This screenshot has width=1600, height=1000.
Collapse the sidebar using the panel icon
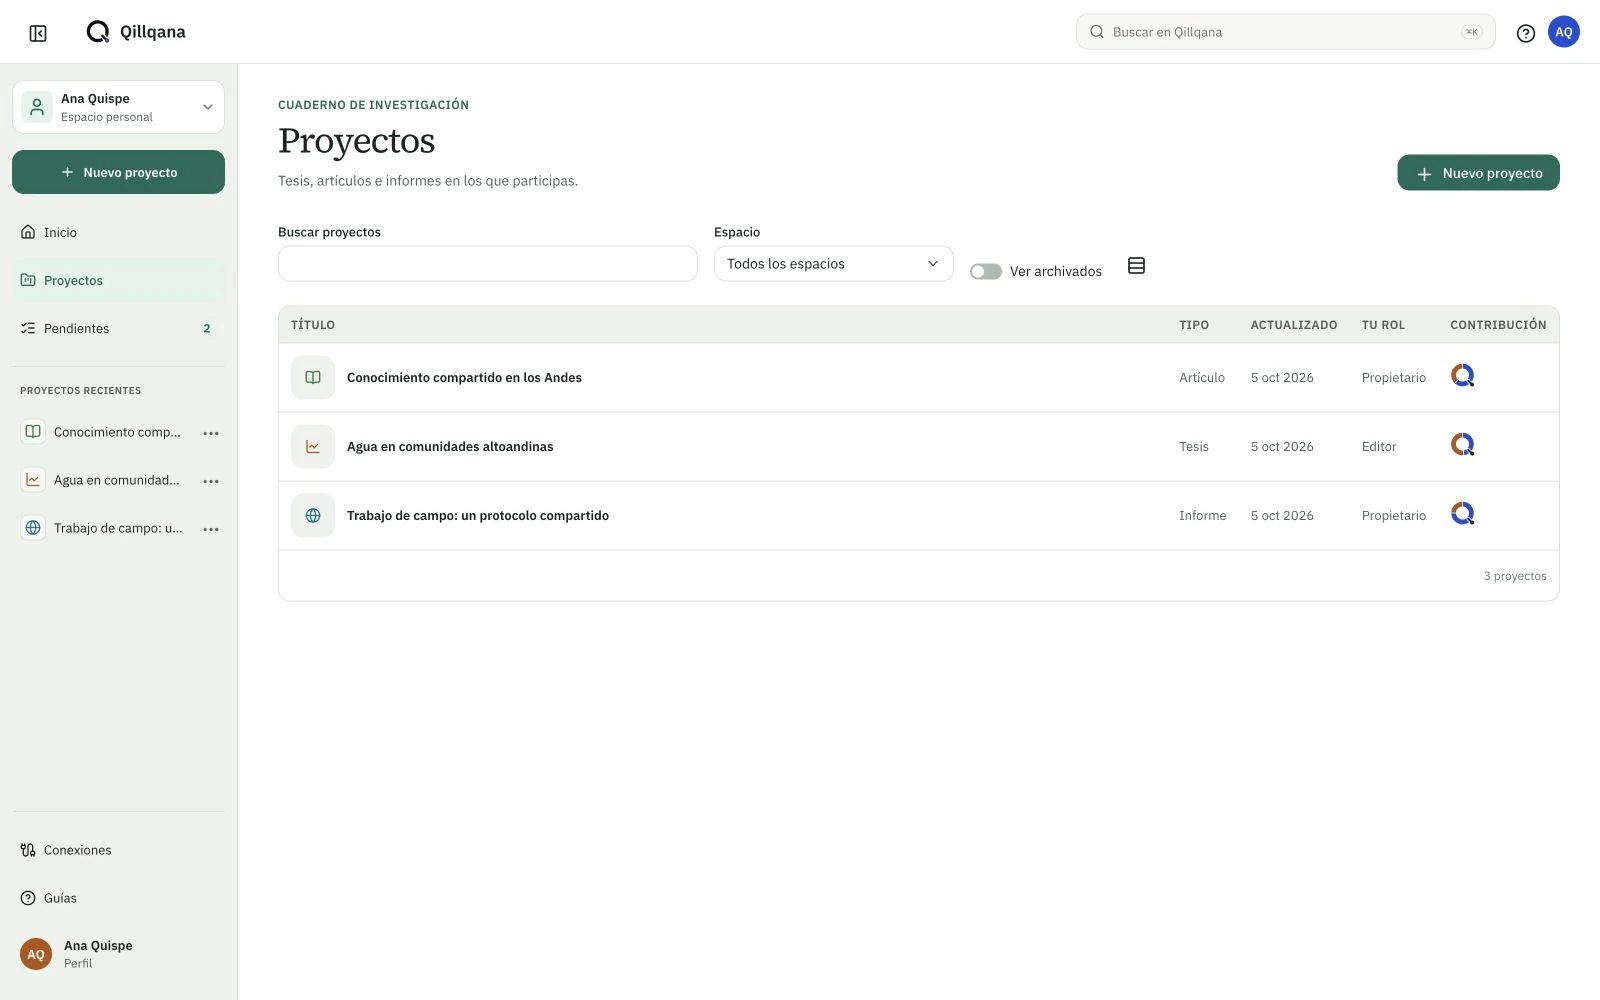[38, 33]
